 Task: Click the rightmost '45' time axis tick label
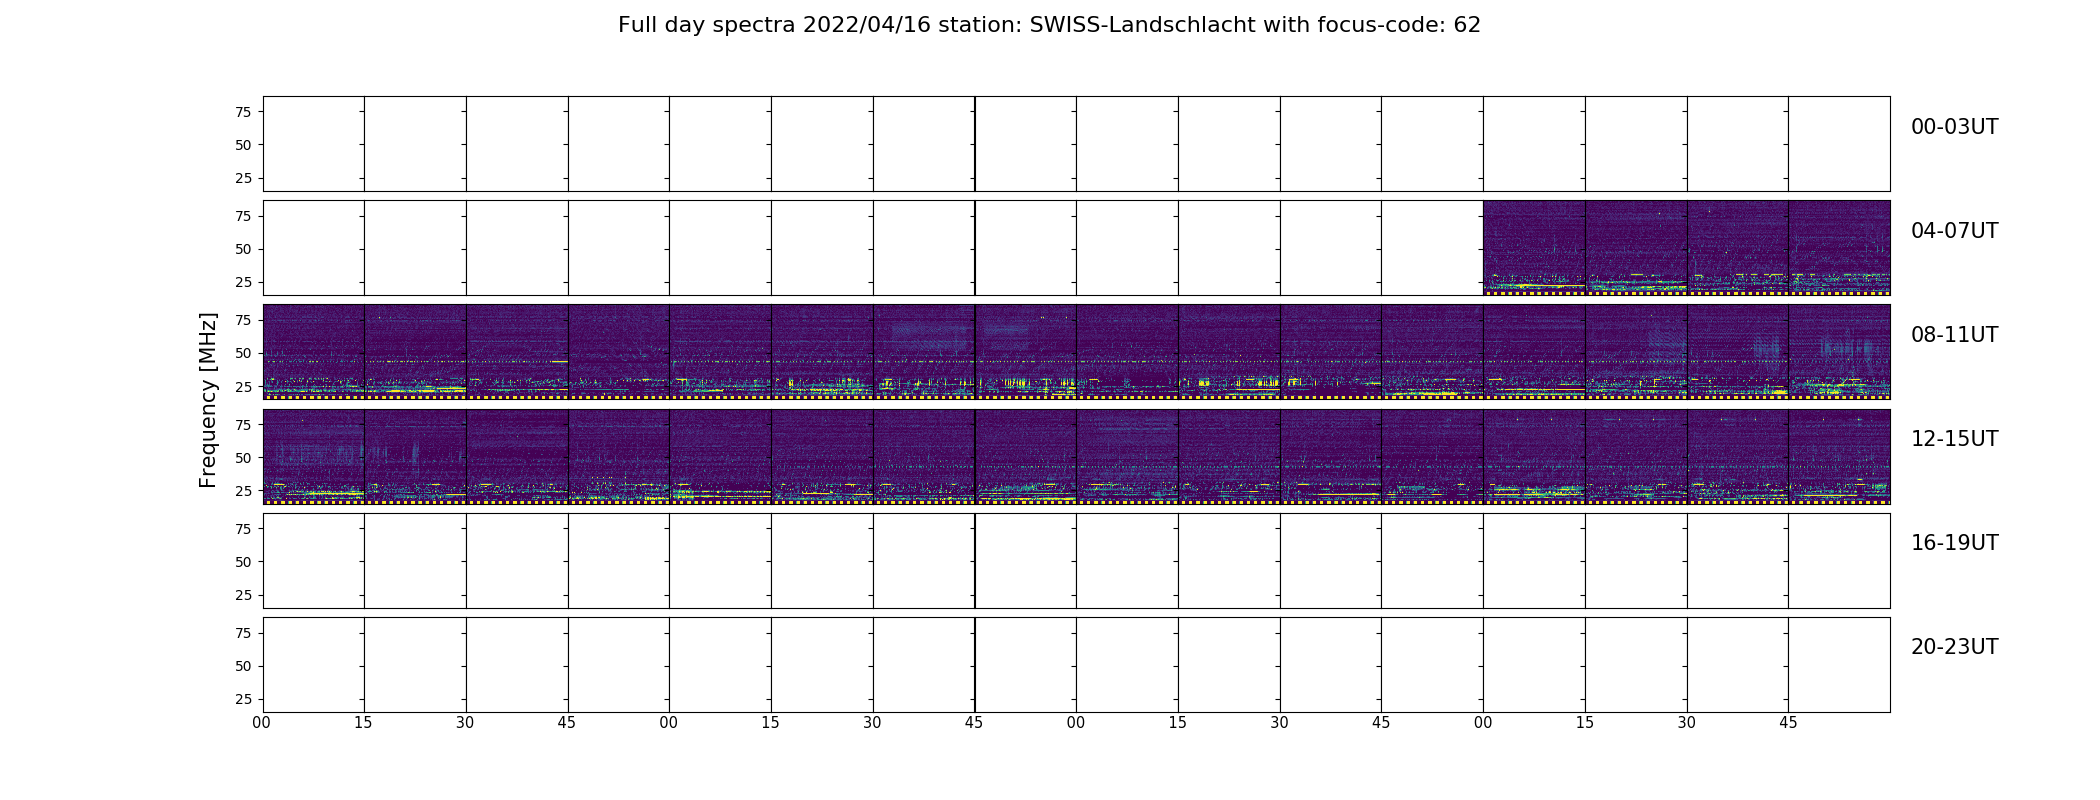(1788, 723)
